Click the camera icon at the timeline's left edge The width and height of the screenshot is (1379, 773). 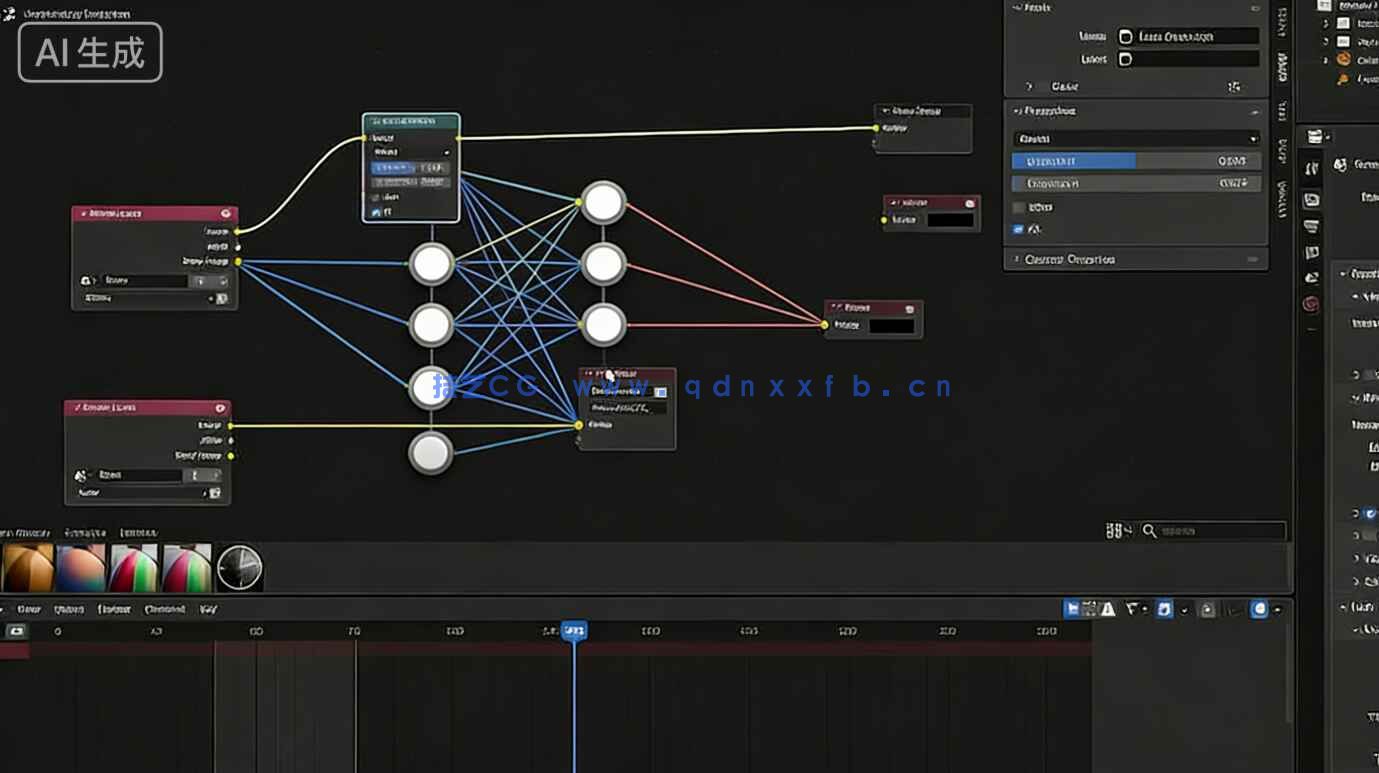pyautogui.click(x=16, y=631)
